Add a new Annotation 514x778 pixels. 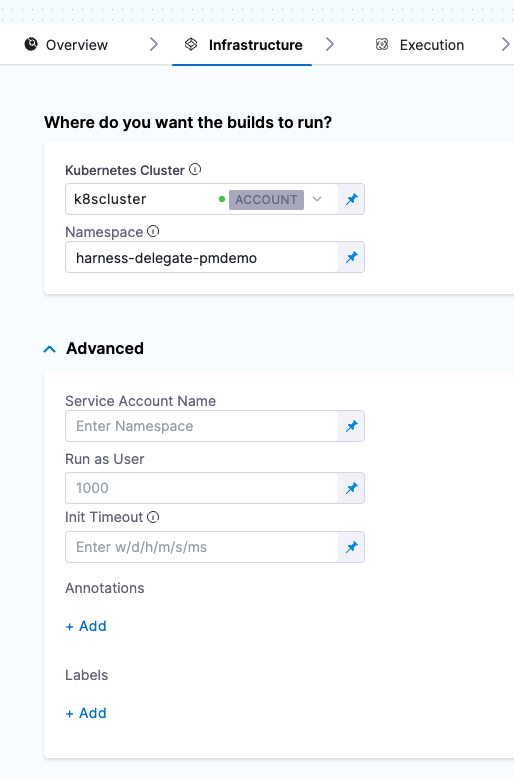[x=86, y=626]
